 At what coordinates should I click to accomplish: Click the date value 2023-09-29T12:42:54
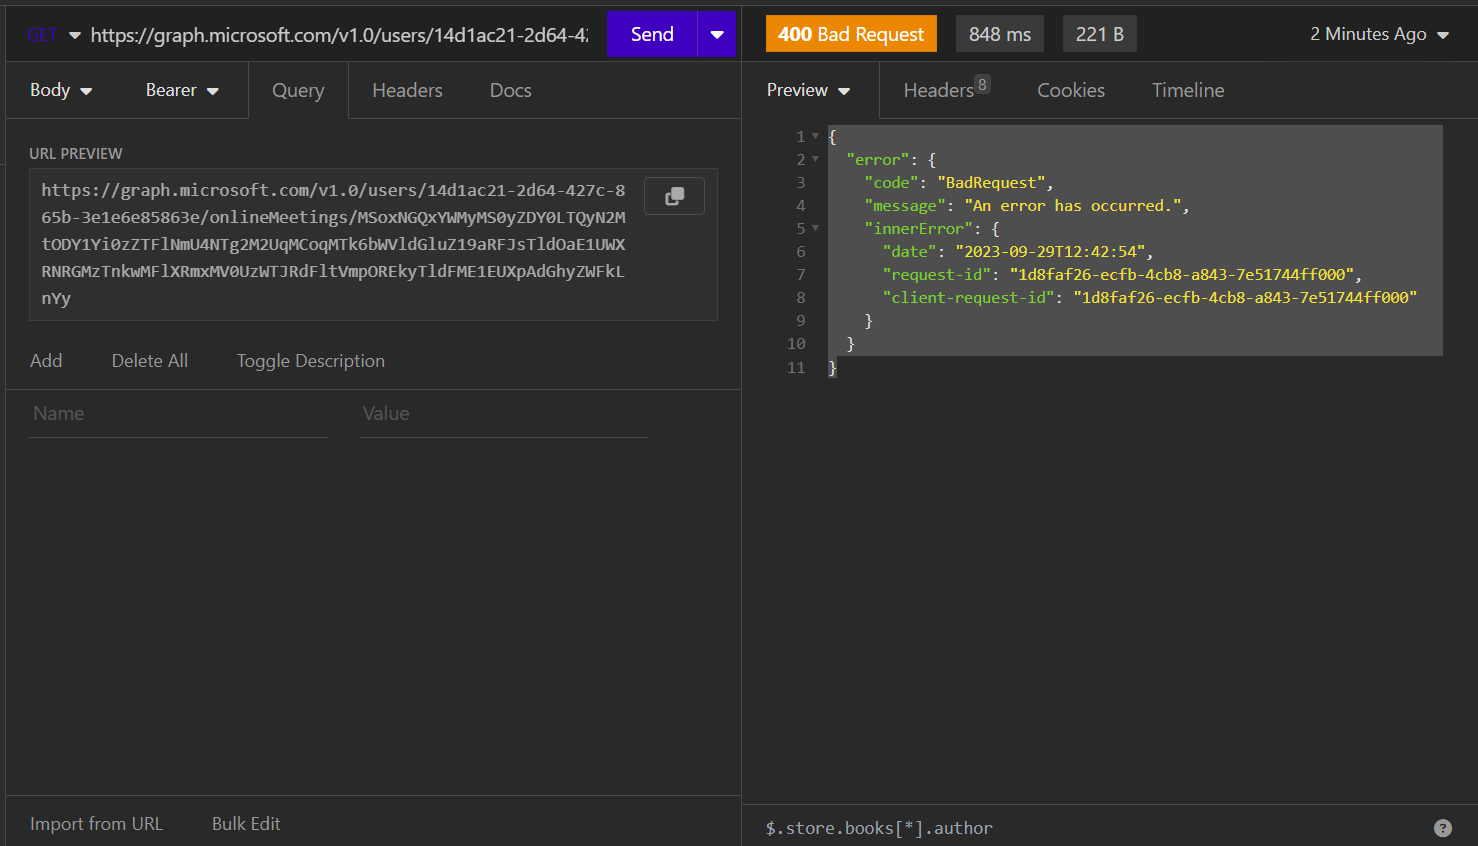(1051, 252)
